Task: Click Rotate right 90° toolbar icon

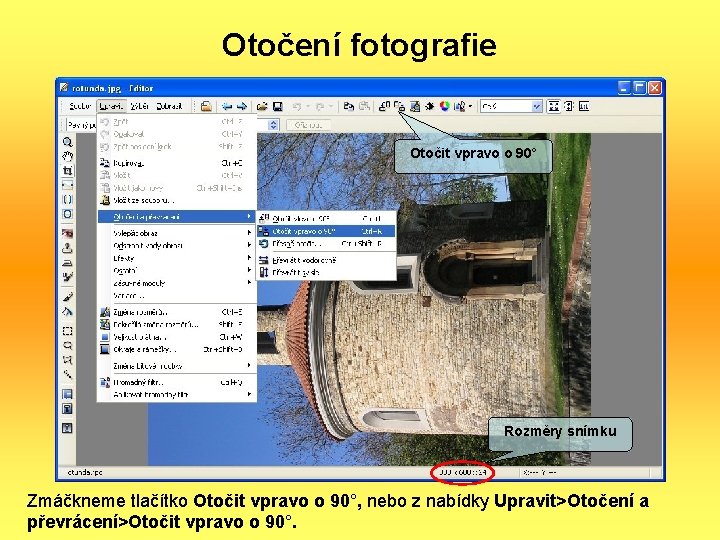Action: click(x=400, y=107)
